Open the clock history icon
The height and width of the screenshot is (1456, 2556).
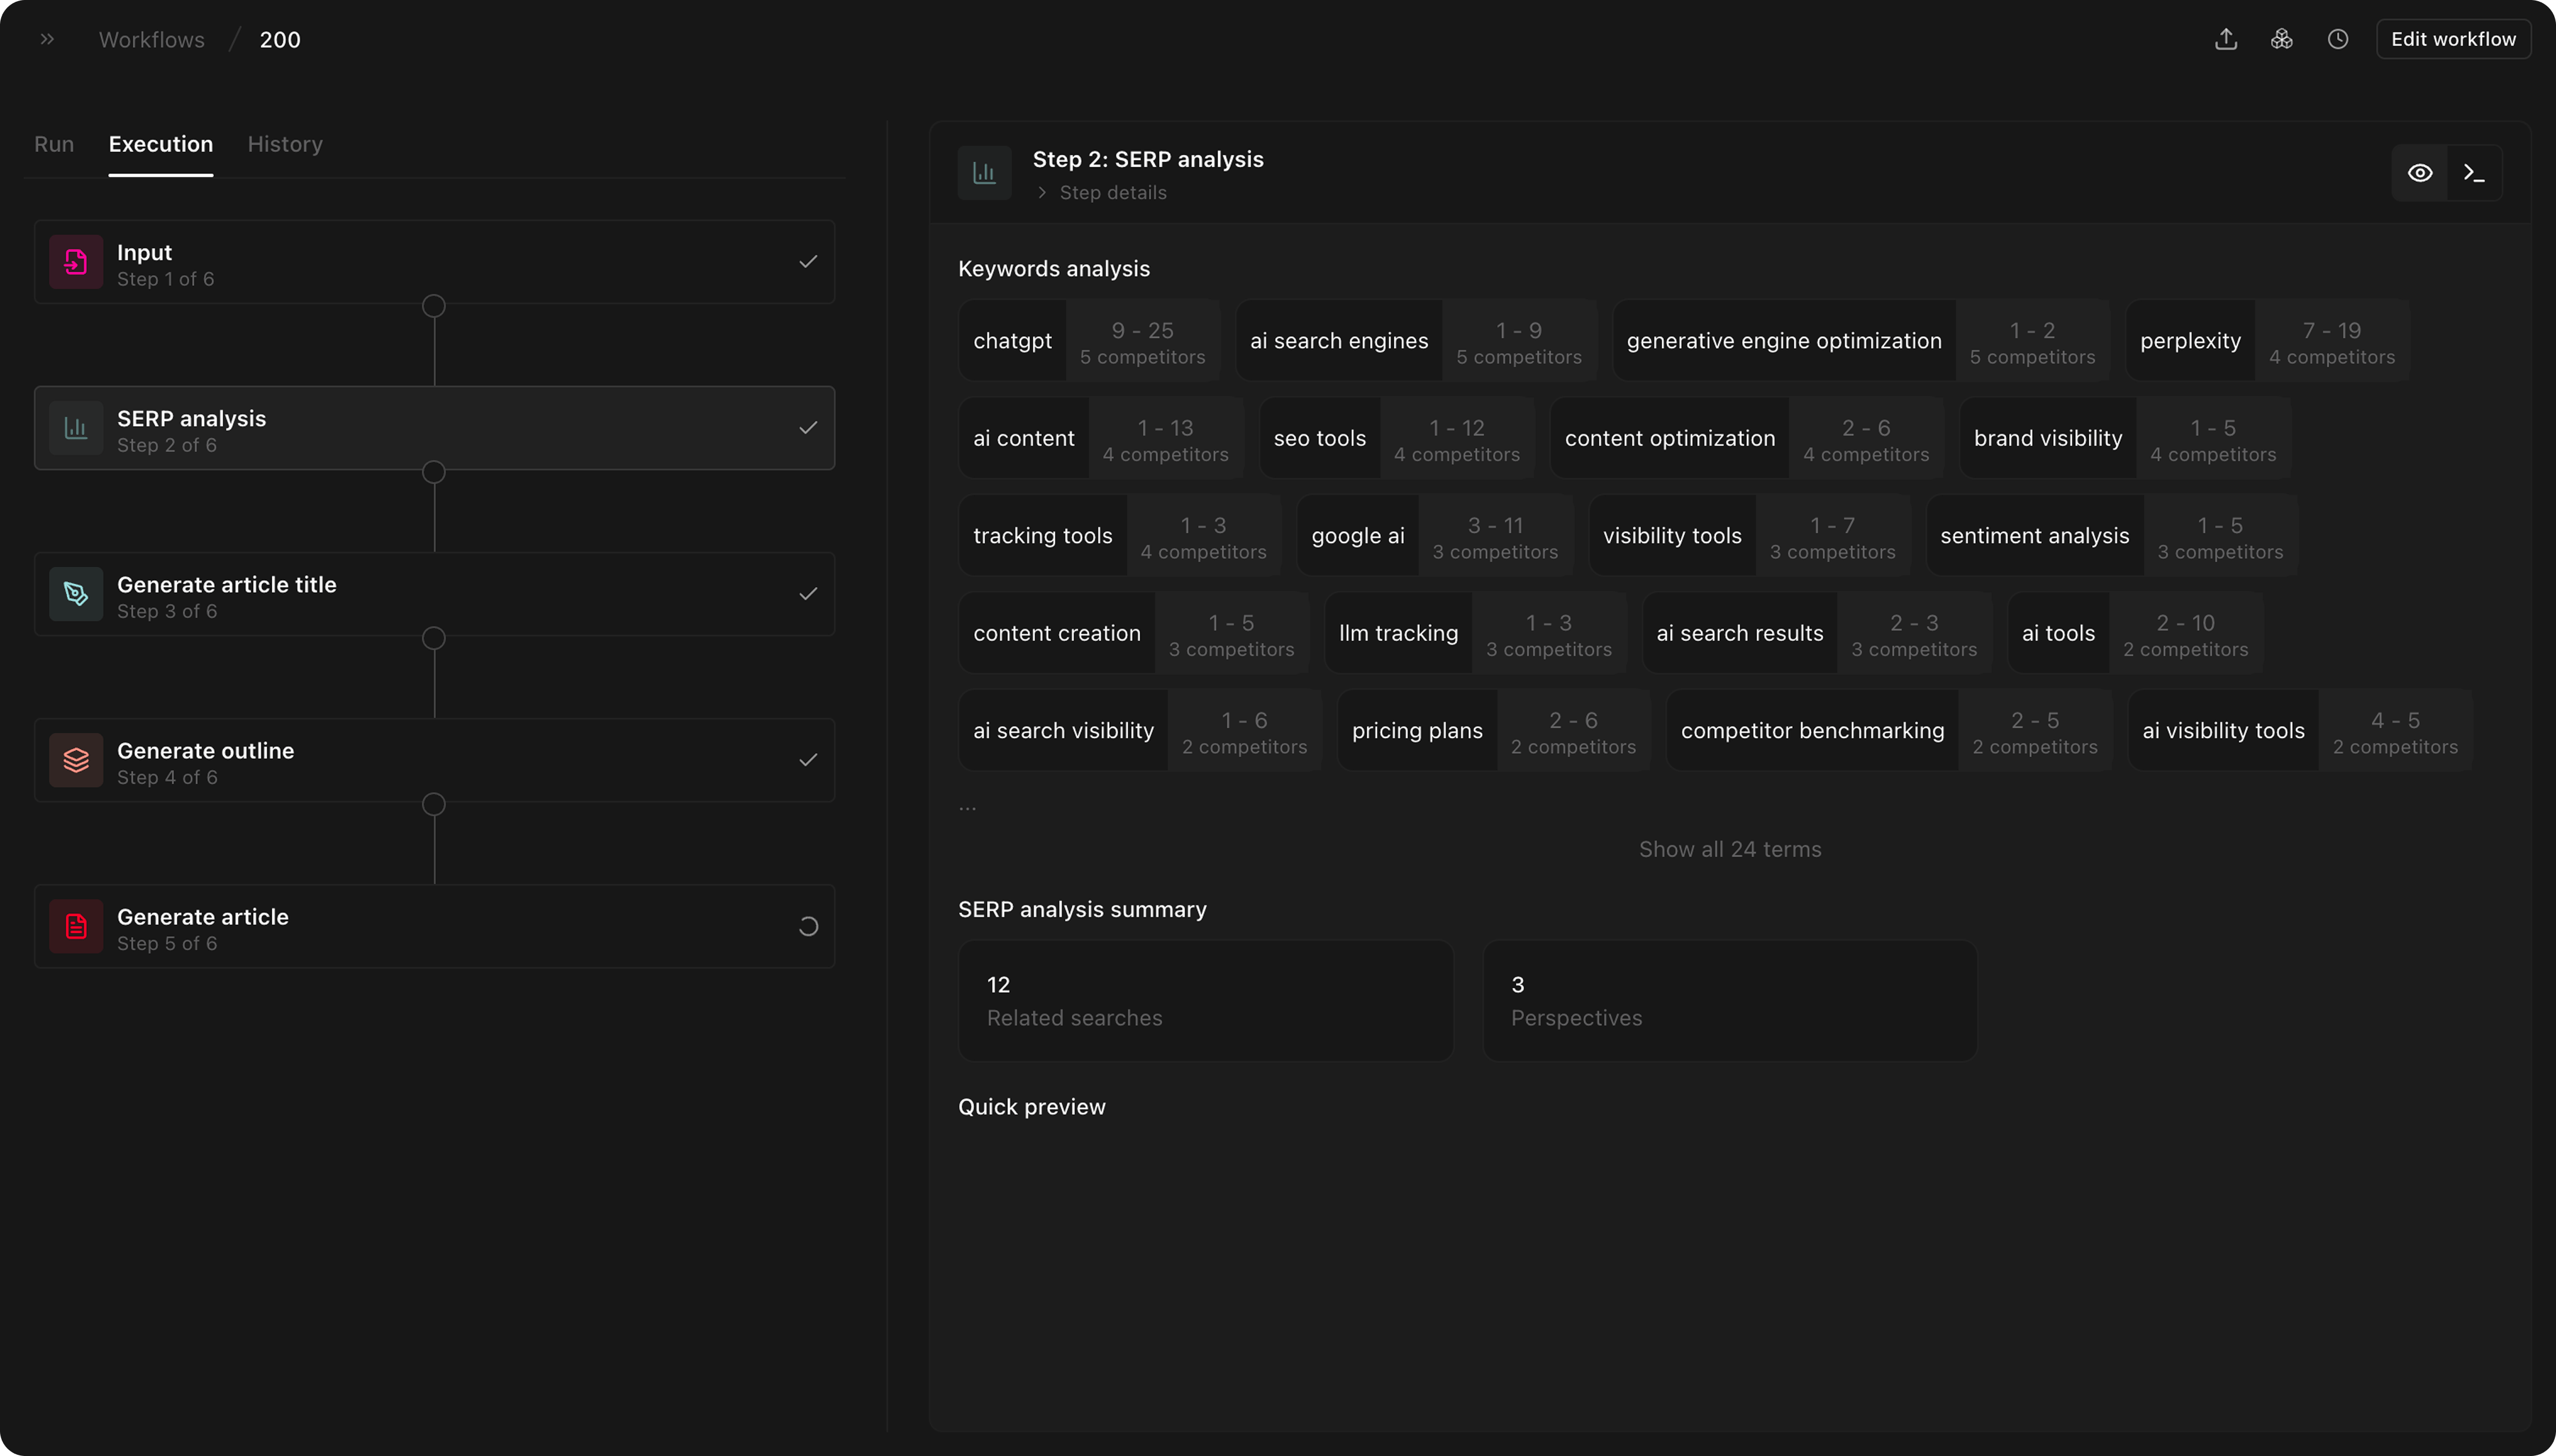(x=2337, y=39)
